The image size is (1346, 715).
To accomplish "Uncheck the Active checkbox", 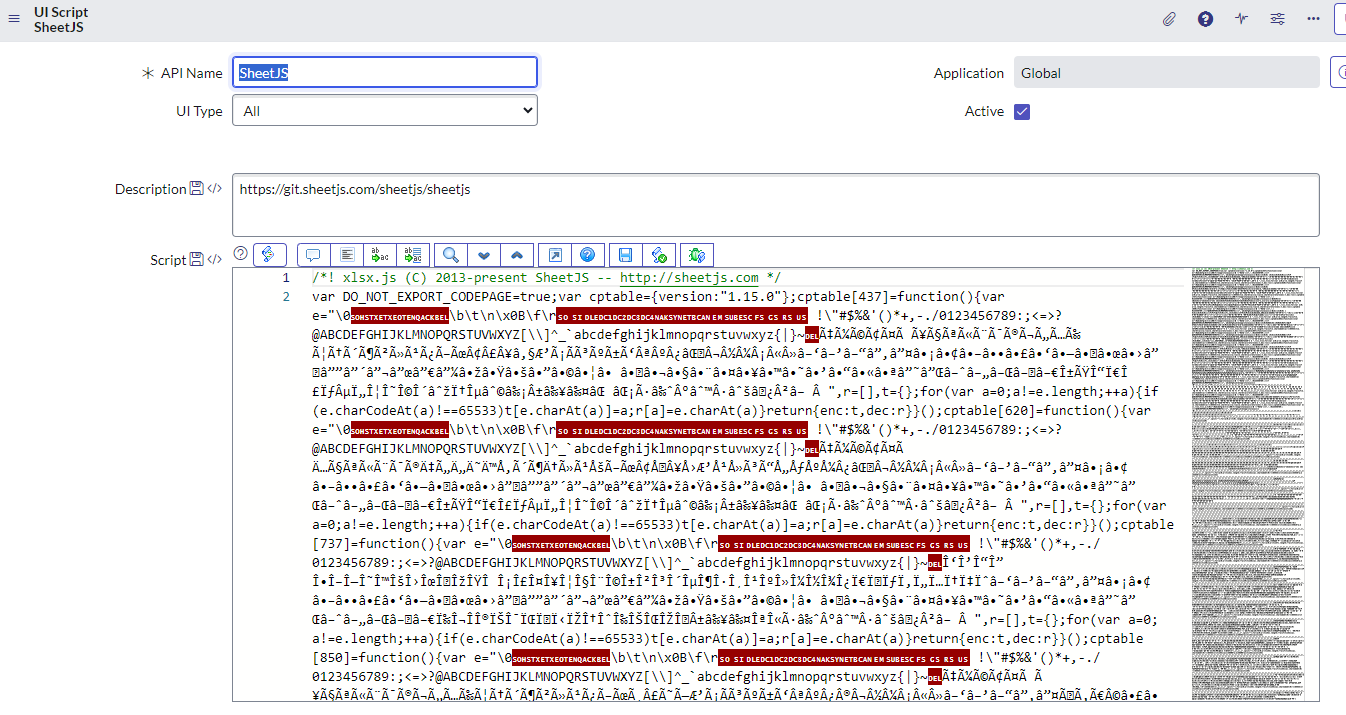I will pos(1022,111).
